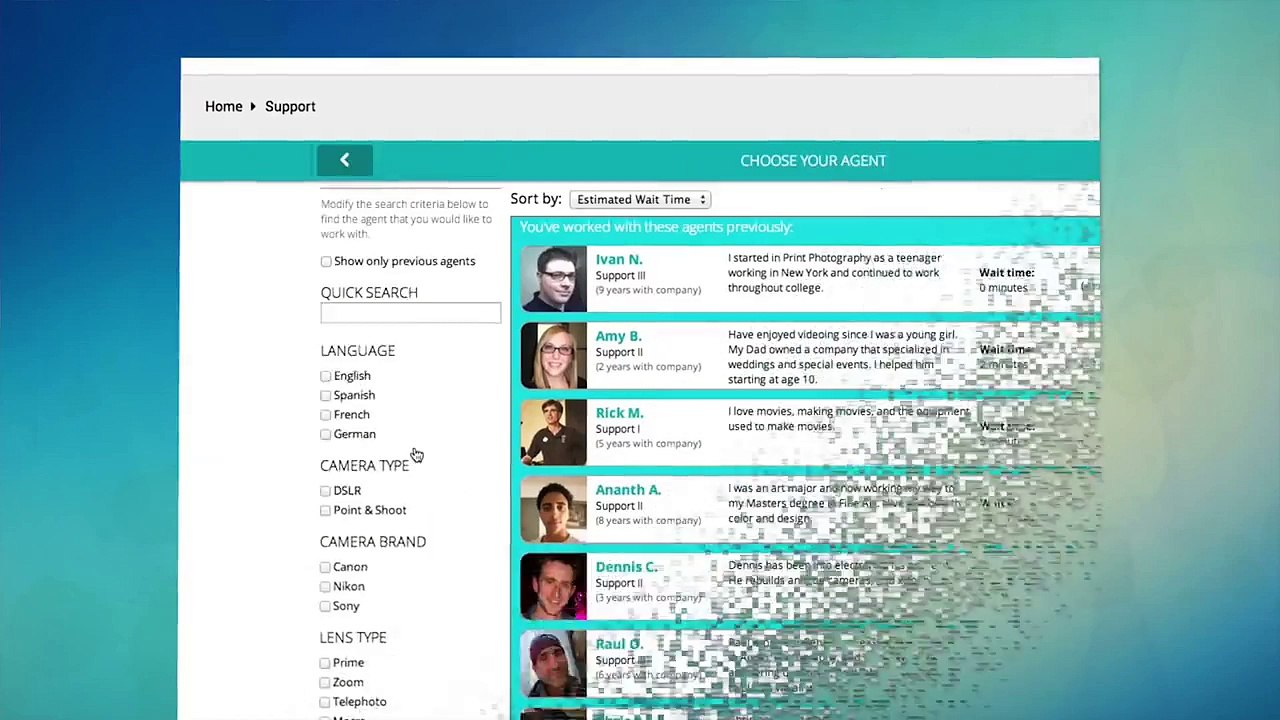Click the LENS TYPE section heading
Image resolution: width=1280 pixels, height=720 pixels.
353,638
